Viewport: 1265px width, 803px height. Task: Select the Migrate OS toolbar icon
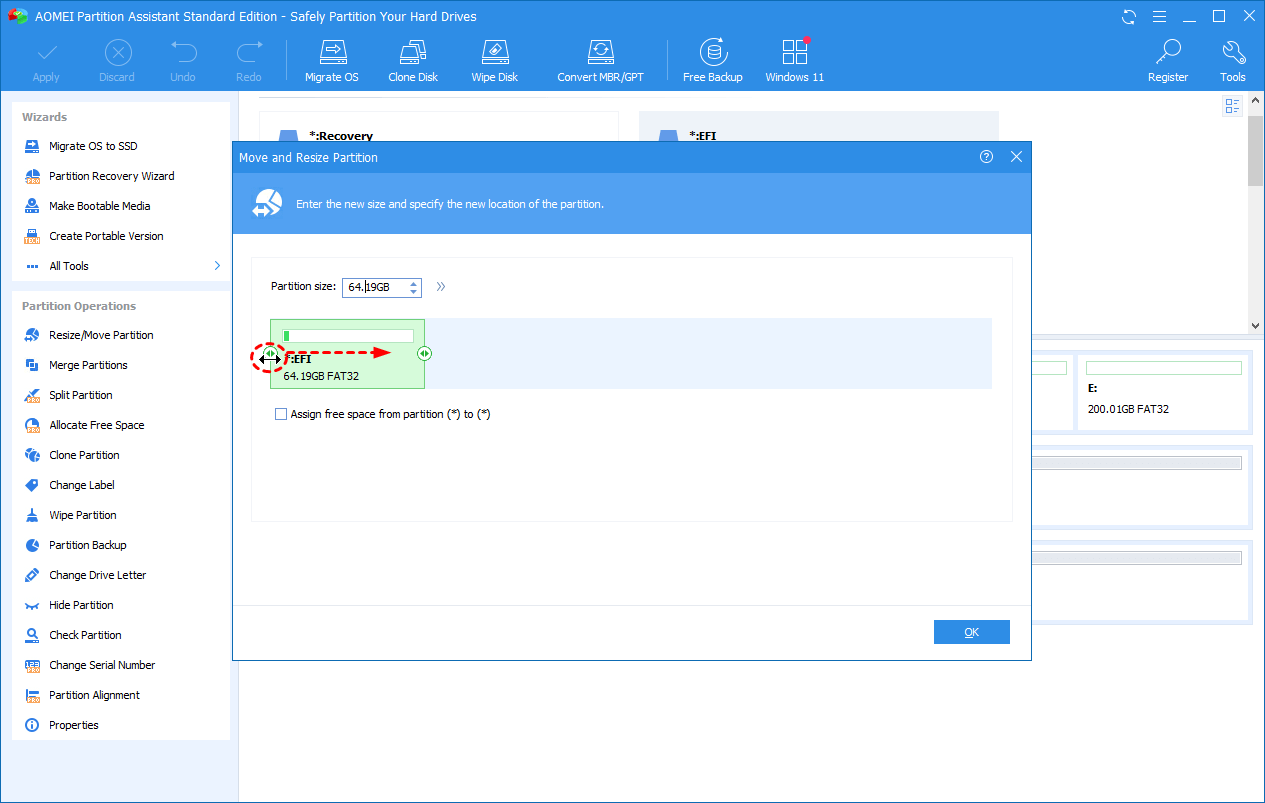pos(332,58)
